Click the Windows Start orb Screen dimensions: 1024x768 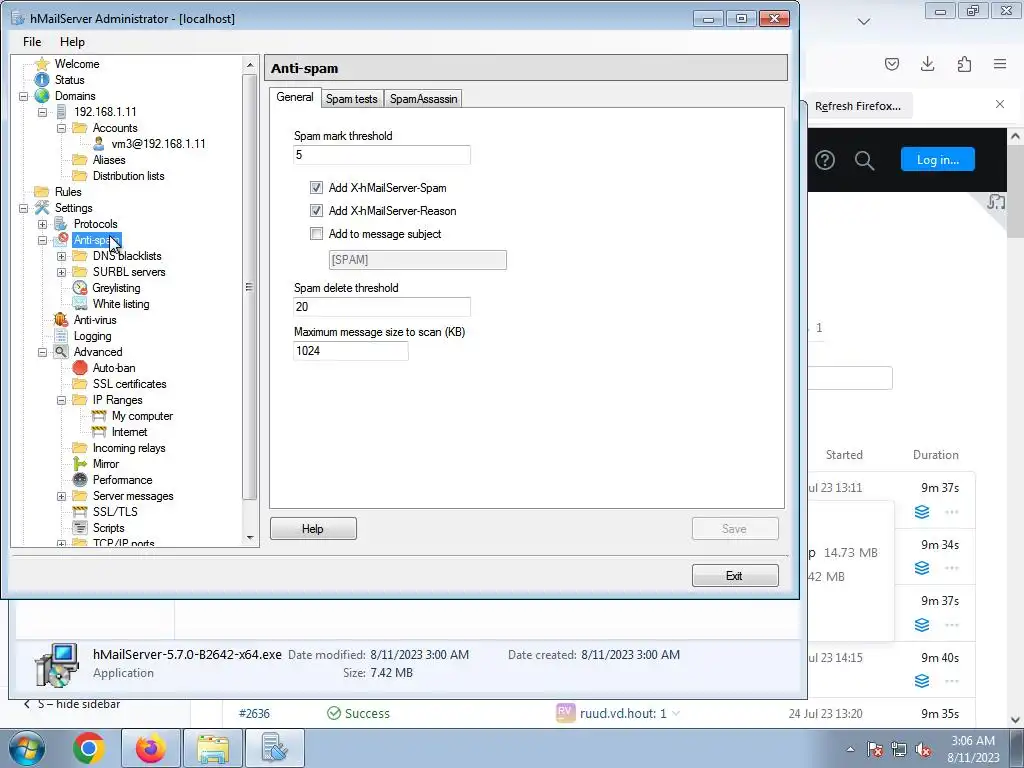point(27,748)
